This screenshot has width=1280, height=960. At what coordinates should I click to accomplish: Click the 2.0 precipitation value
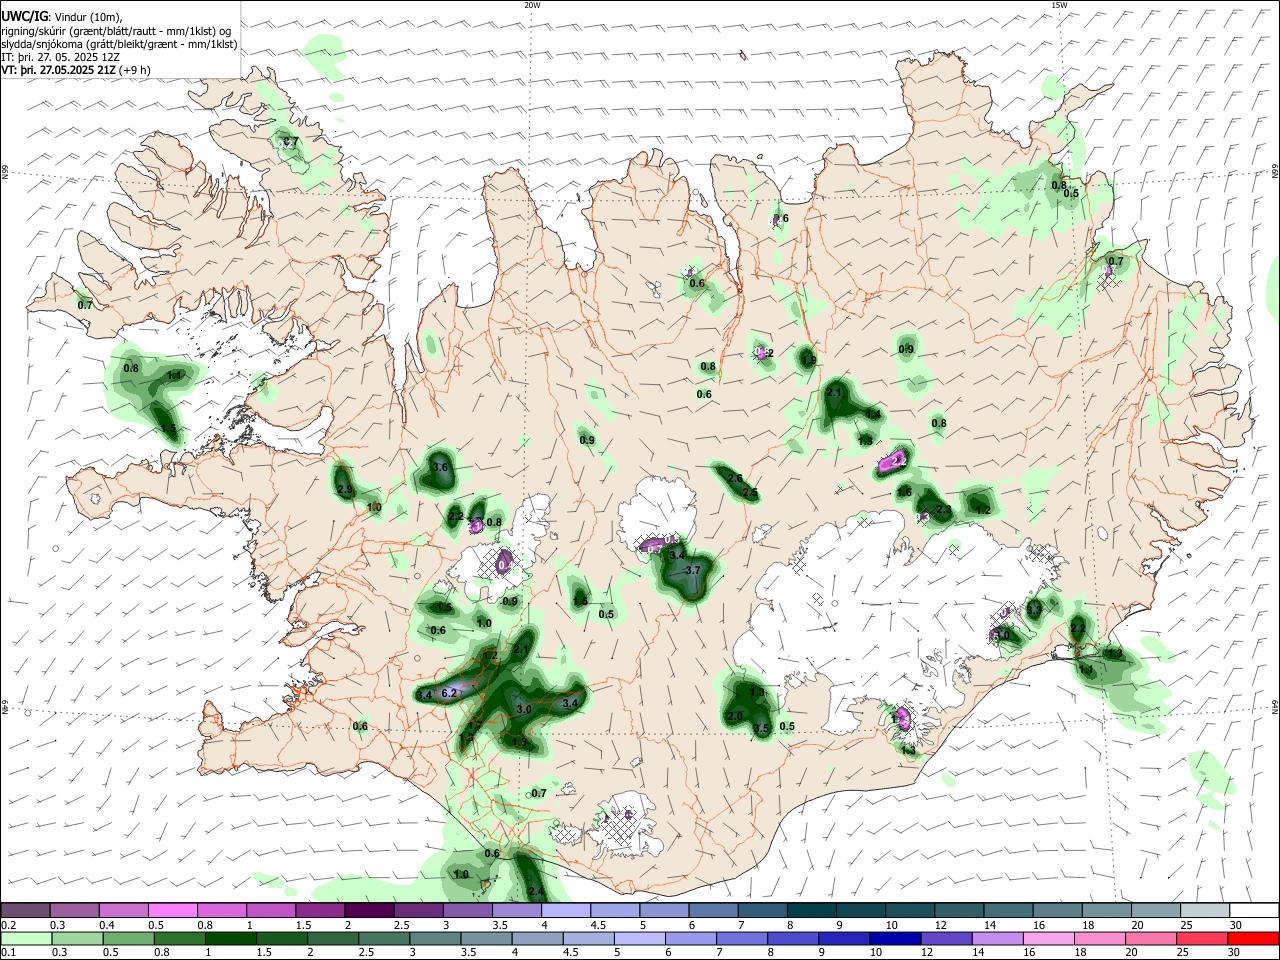tap(735, 716)
